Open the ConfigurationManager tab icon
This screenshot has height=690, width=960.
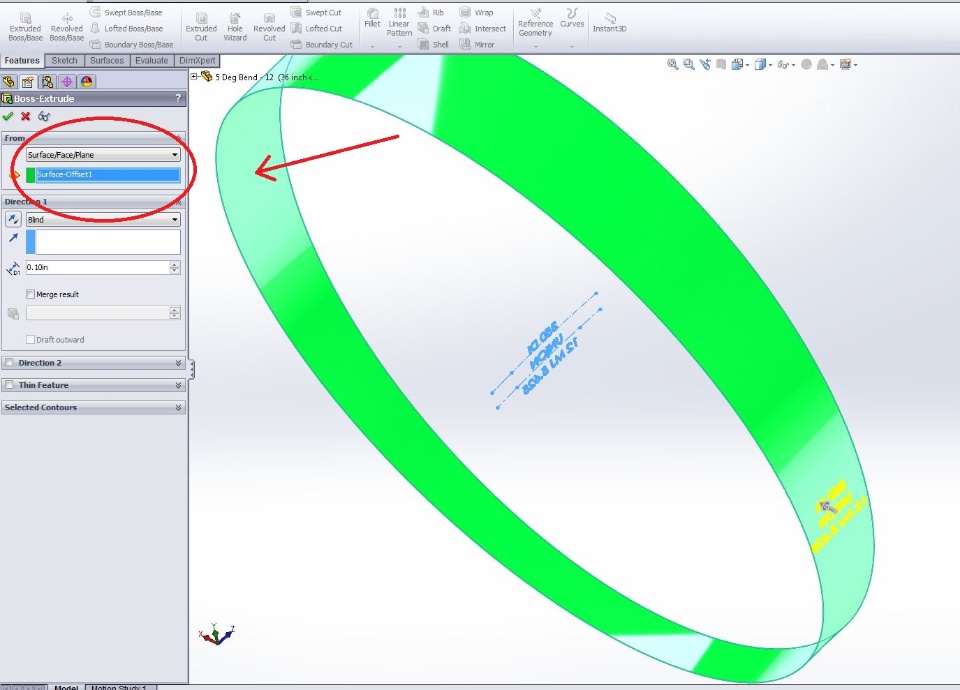click(x=47, y=81)
